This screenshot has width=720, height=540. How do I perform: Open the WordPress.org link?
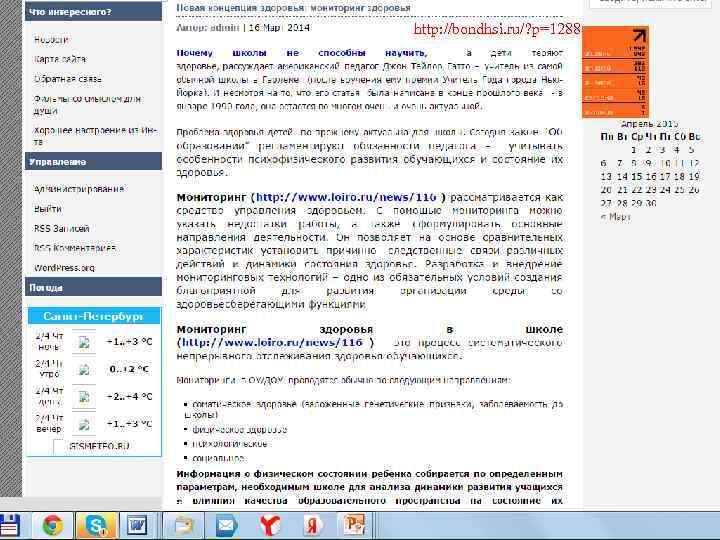point(64,268)
